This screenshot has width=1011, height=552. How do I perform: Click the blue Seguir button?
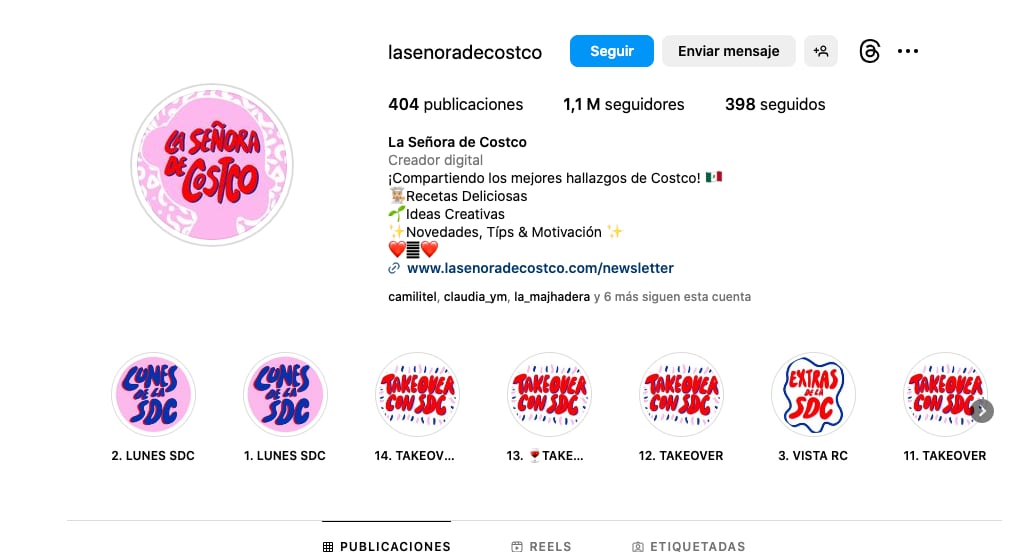612,51
